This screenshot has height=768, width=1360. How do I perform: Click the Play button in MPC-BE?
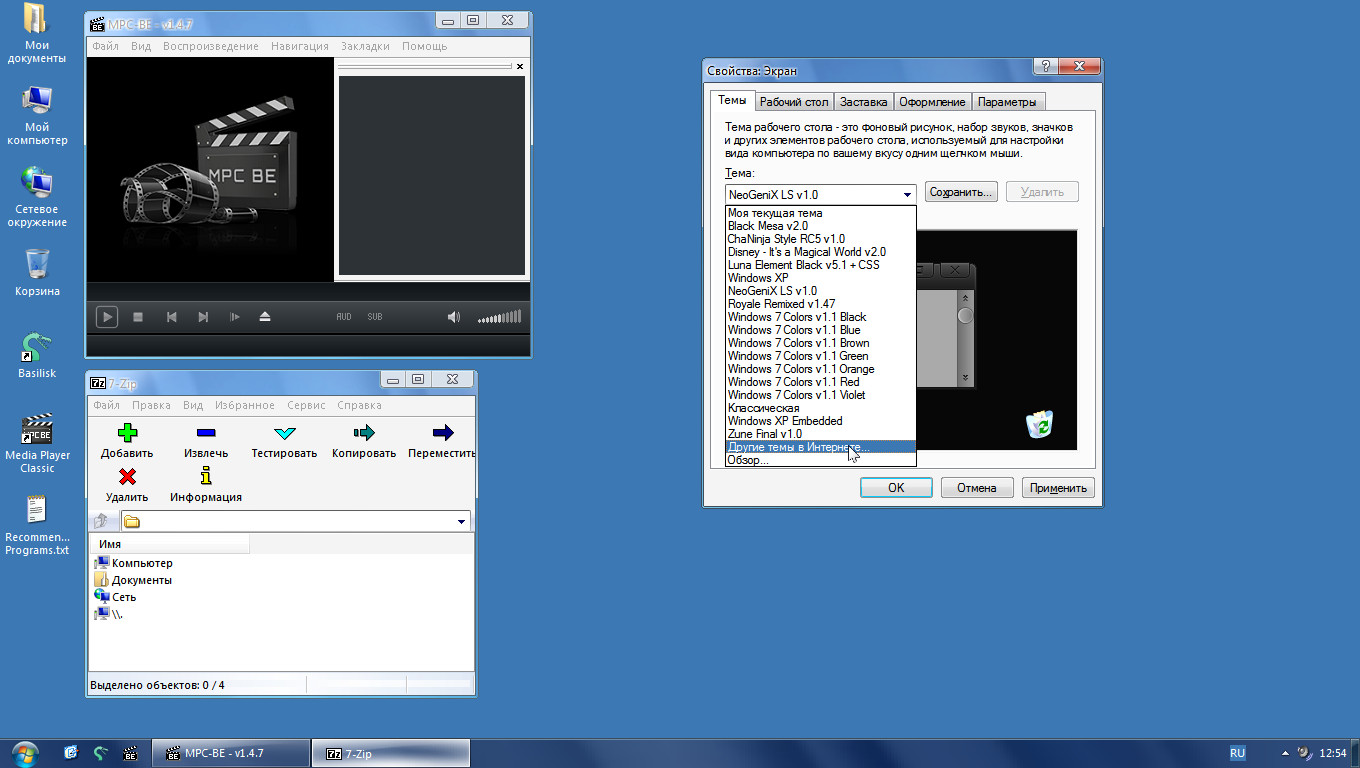(x=107, y=317)
